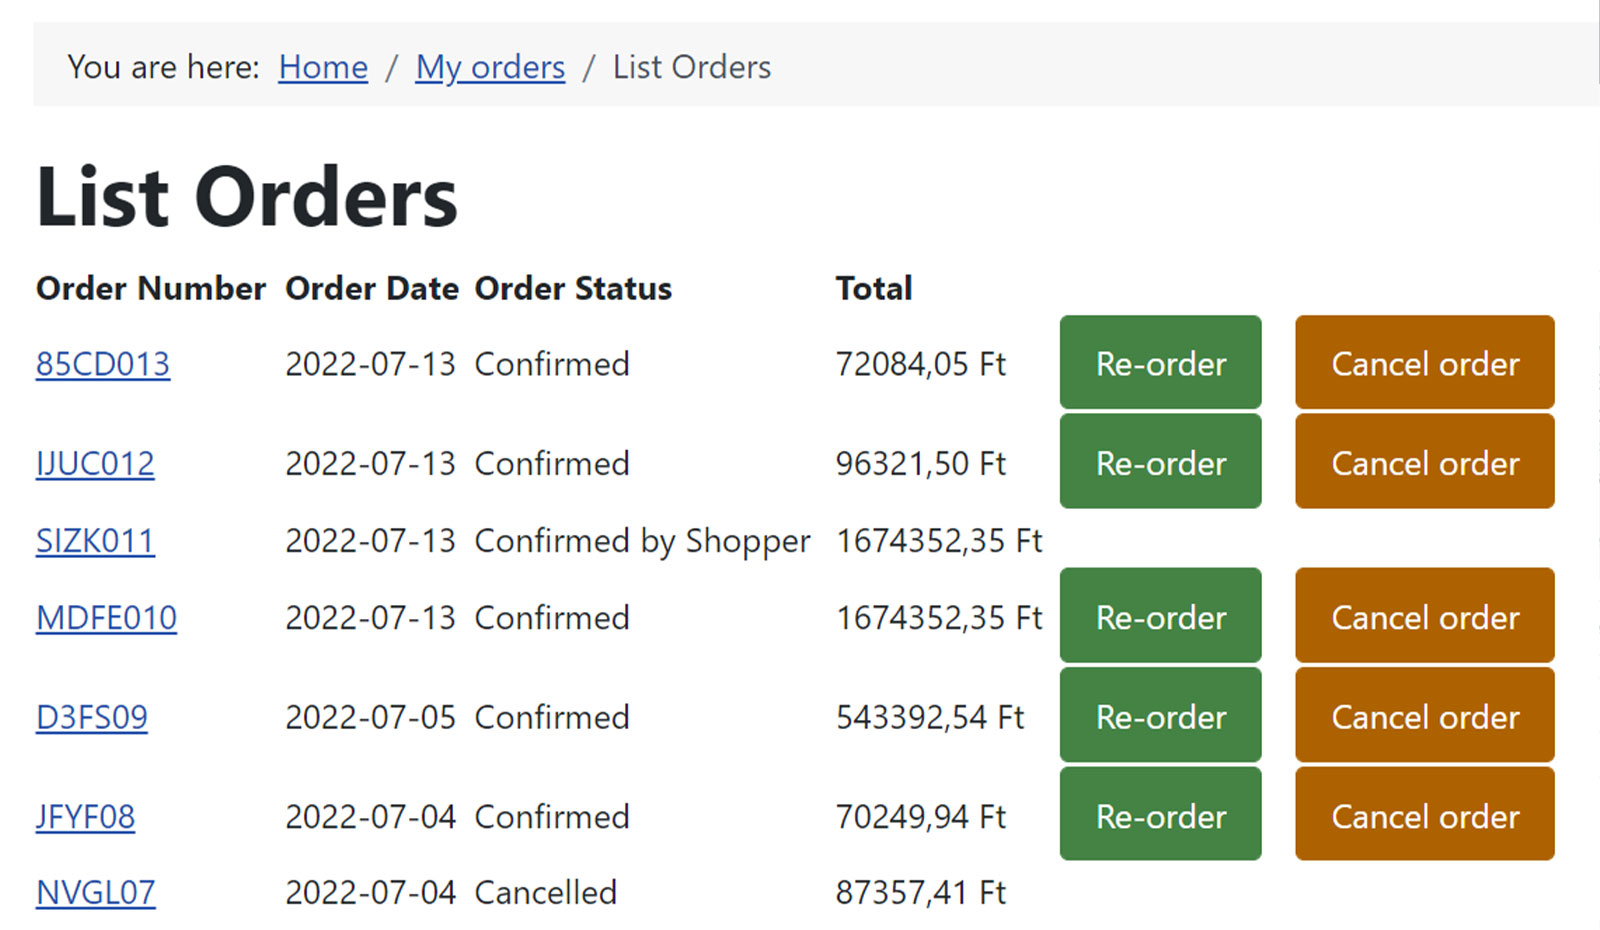Open order SIZK011 details
This screenshot has width=1600, height=930.
tap(95, 541)
